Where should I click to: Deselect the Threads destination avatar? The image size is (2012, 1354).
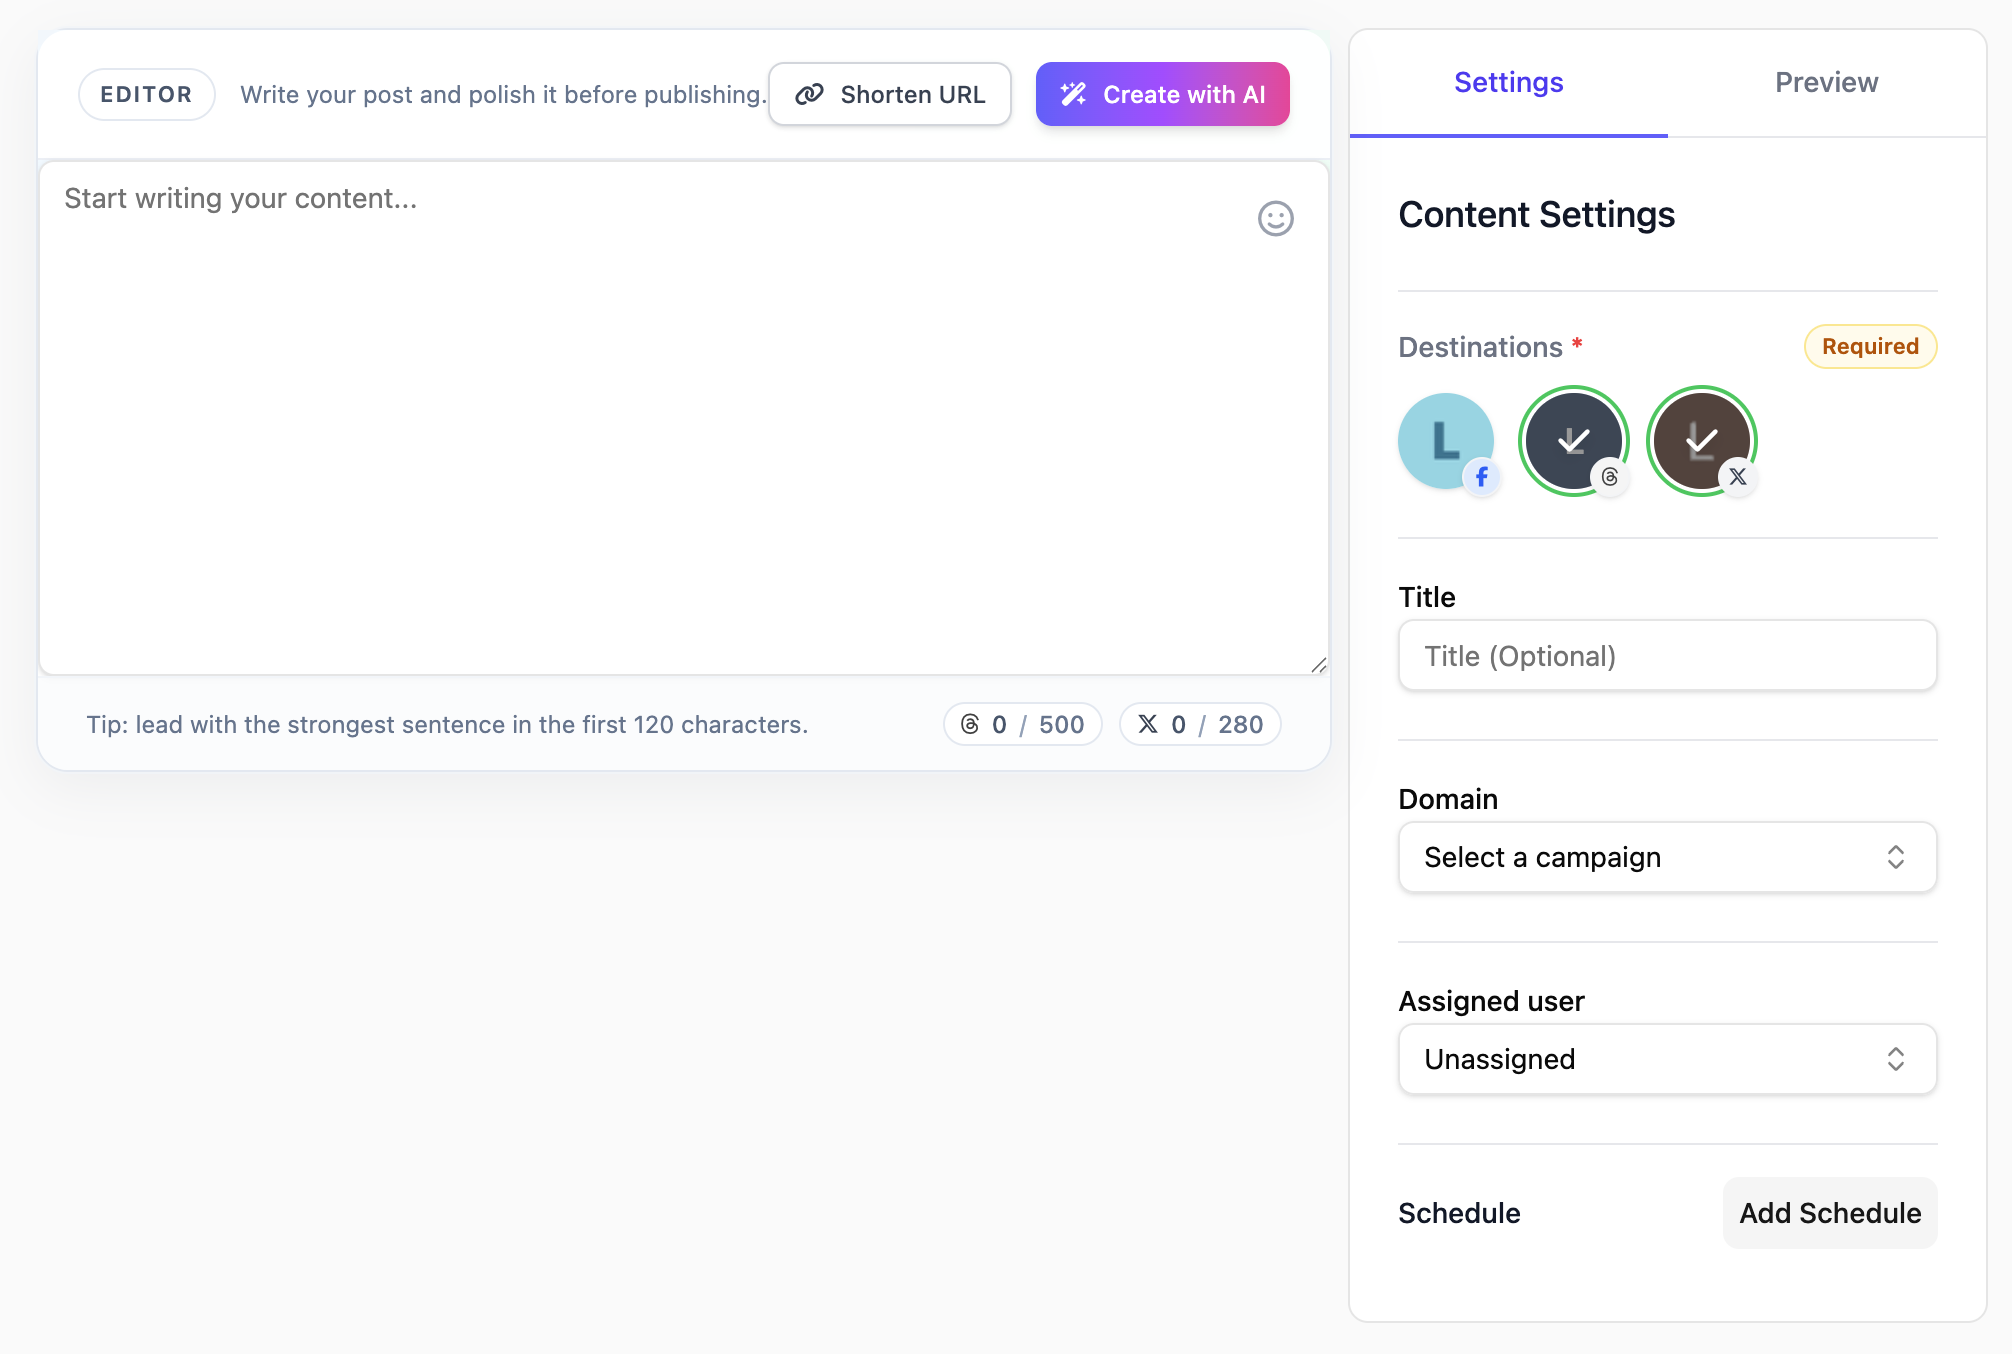click(x=1572, y=438)
